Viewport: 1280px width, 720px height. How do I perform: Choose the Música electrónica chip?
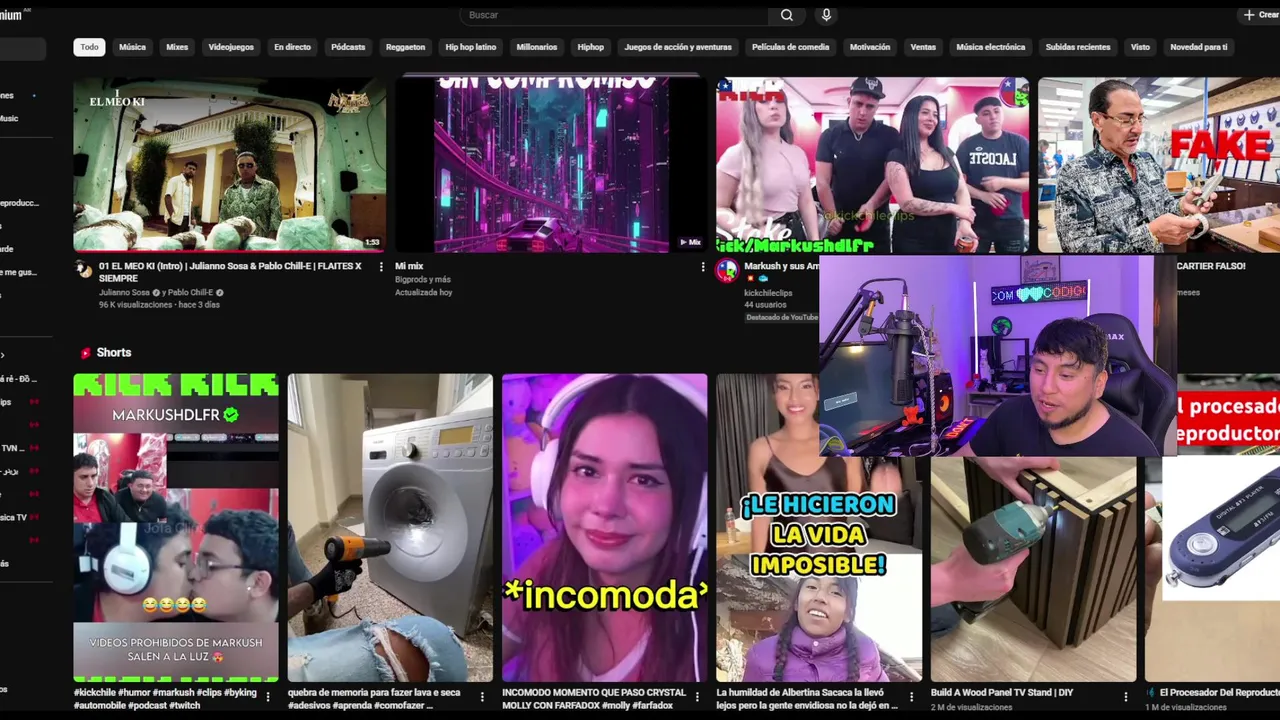tap(990, 47)
